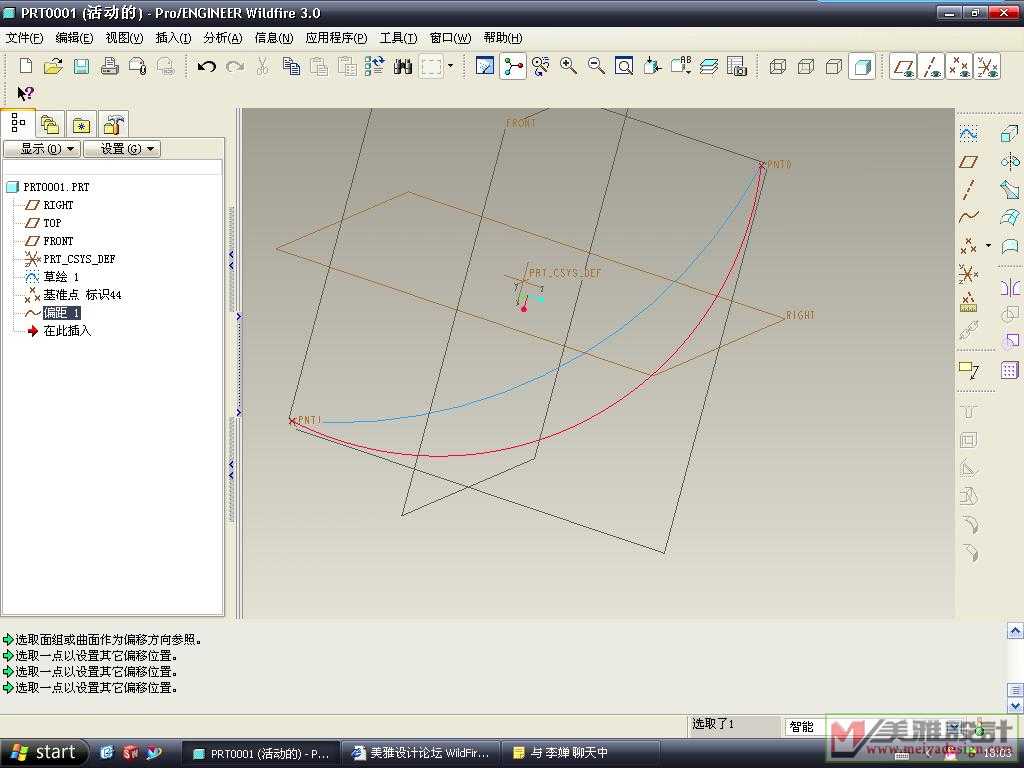Click the Mirror tool icon

coord(1010,287)
